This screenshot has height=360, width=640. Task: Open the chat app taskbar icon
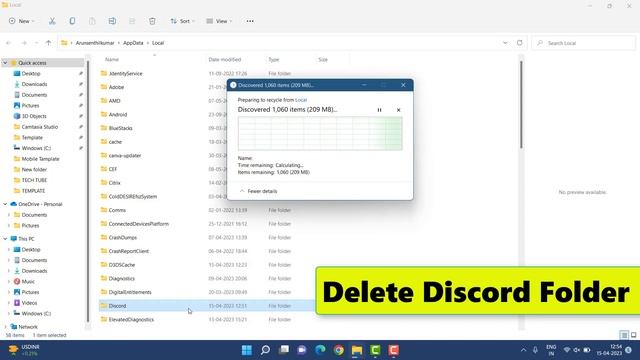[x=302, y=350]
